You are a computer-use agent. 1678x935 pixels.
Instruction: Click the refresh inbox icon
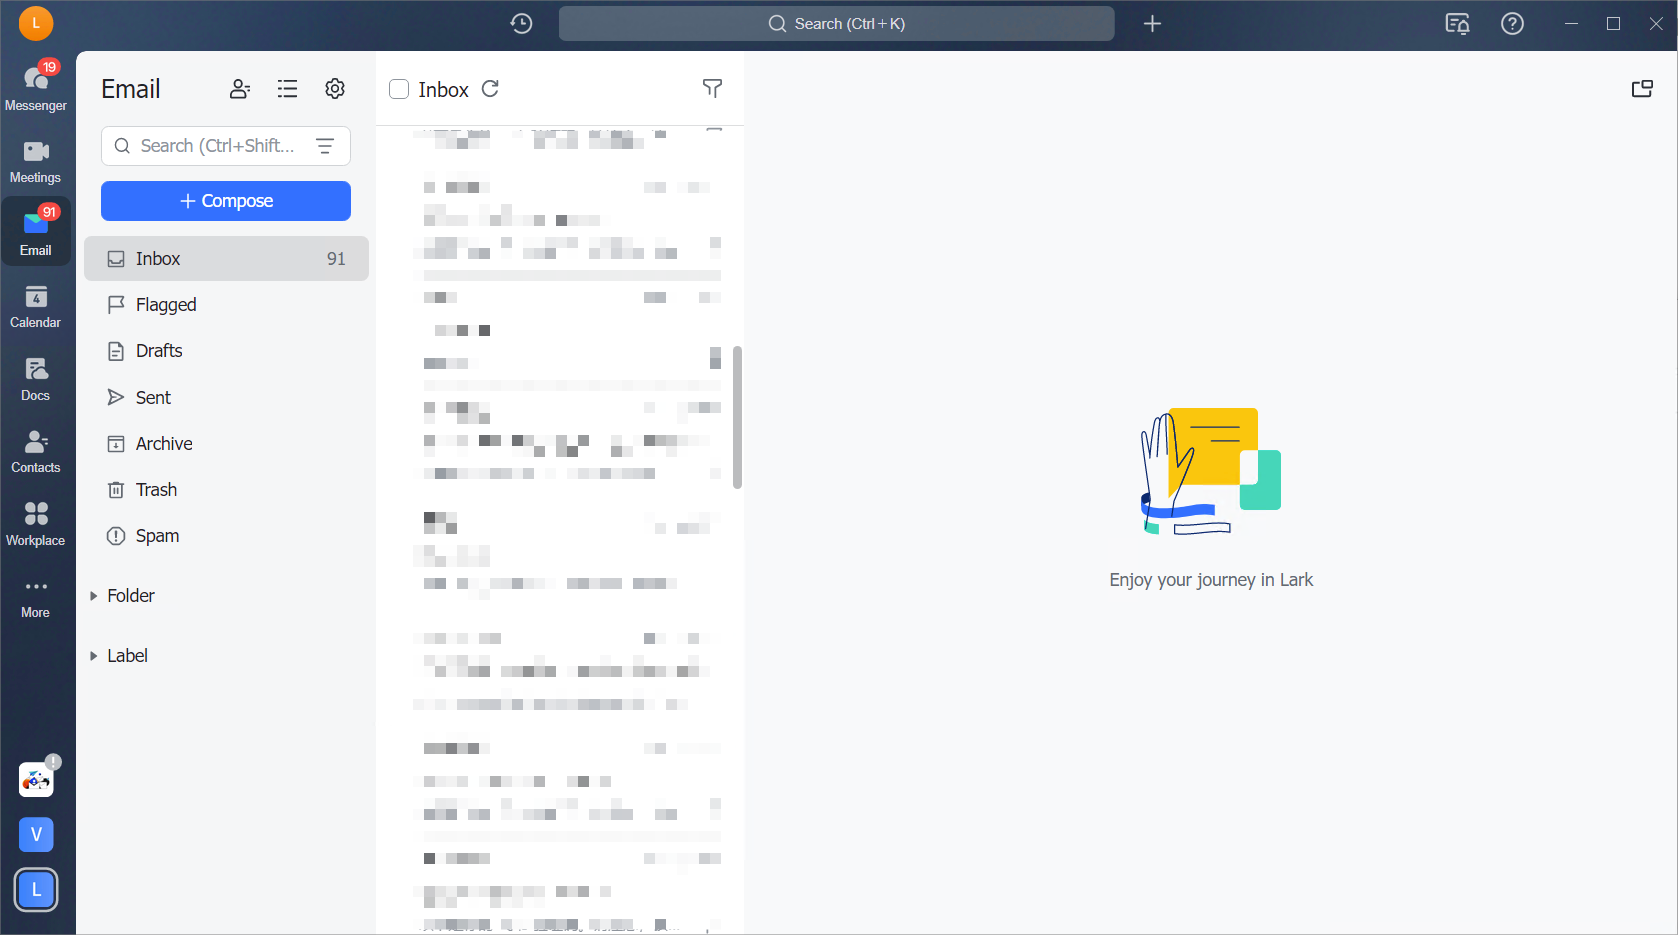click(490, 89)
